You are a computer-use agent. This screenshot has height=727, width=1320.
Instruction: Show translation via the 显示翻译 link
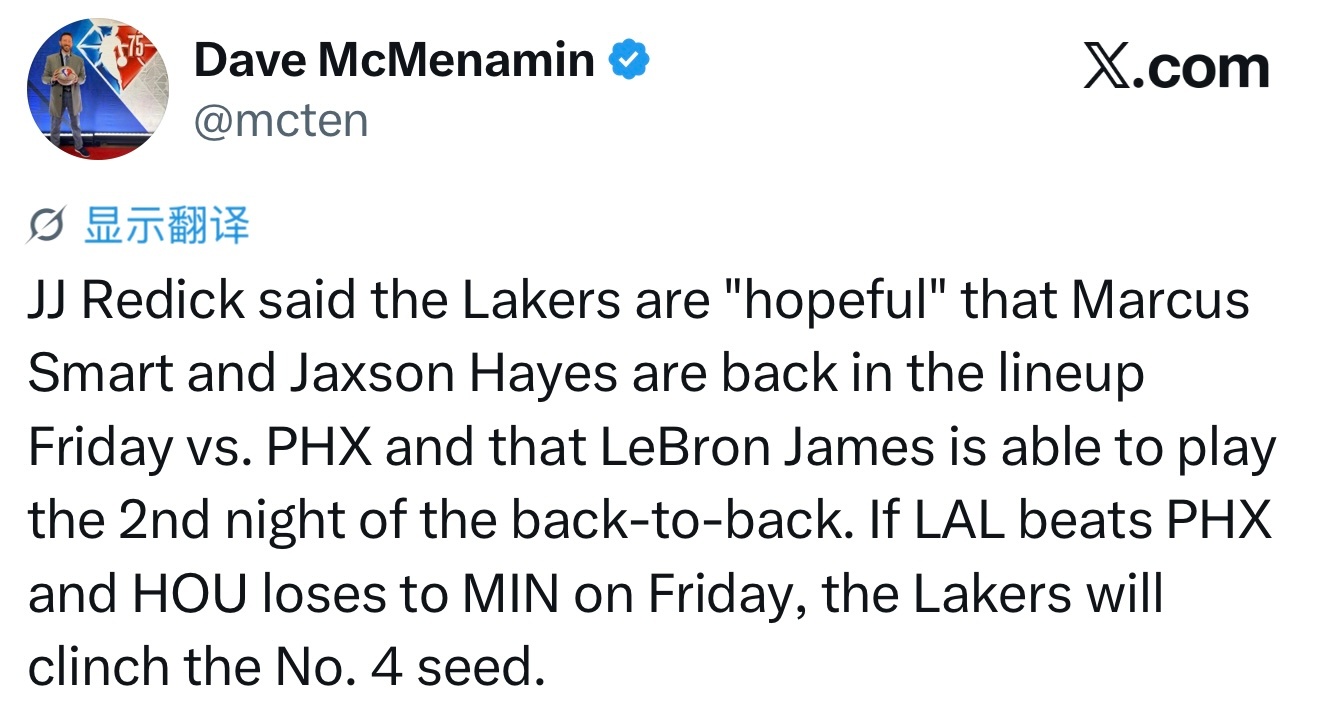click(x=166, y=227)
